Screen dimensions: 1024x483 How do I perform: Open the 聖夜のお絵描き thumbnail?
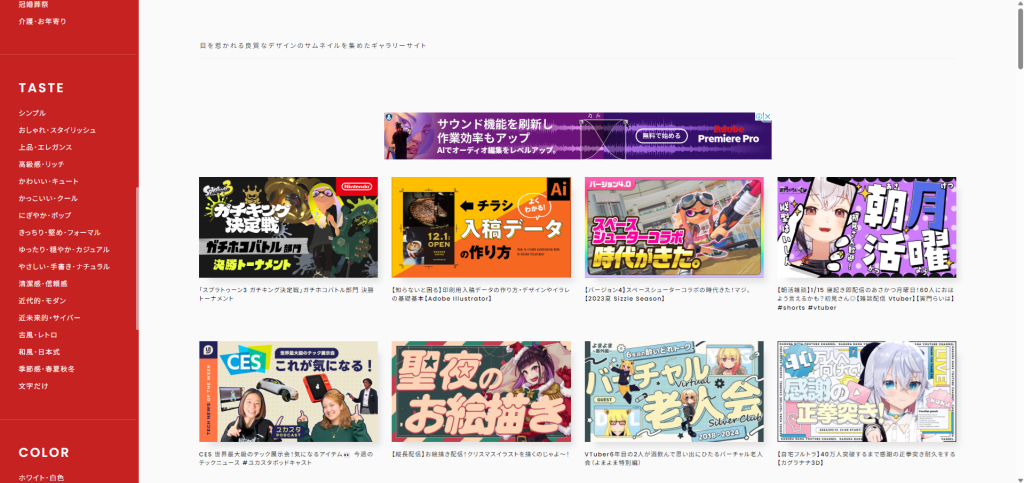[481, 391]
